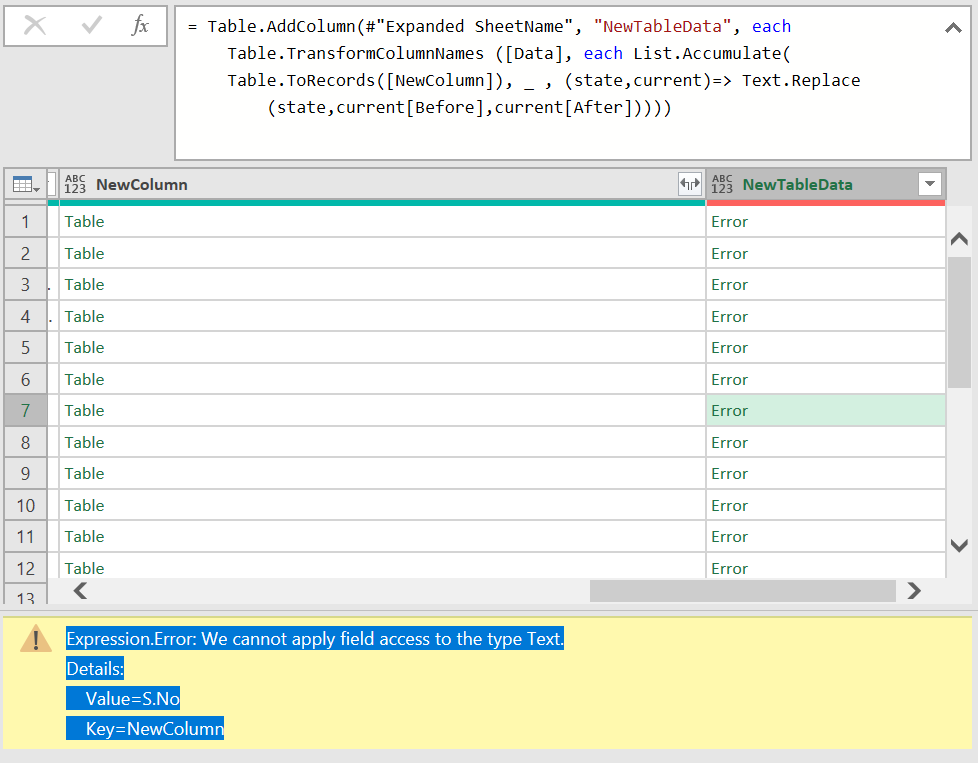Select Error cell in row 10
Viewport: 978px width, 763px height.
pyautogui.click(x=826, y=505)
